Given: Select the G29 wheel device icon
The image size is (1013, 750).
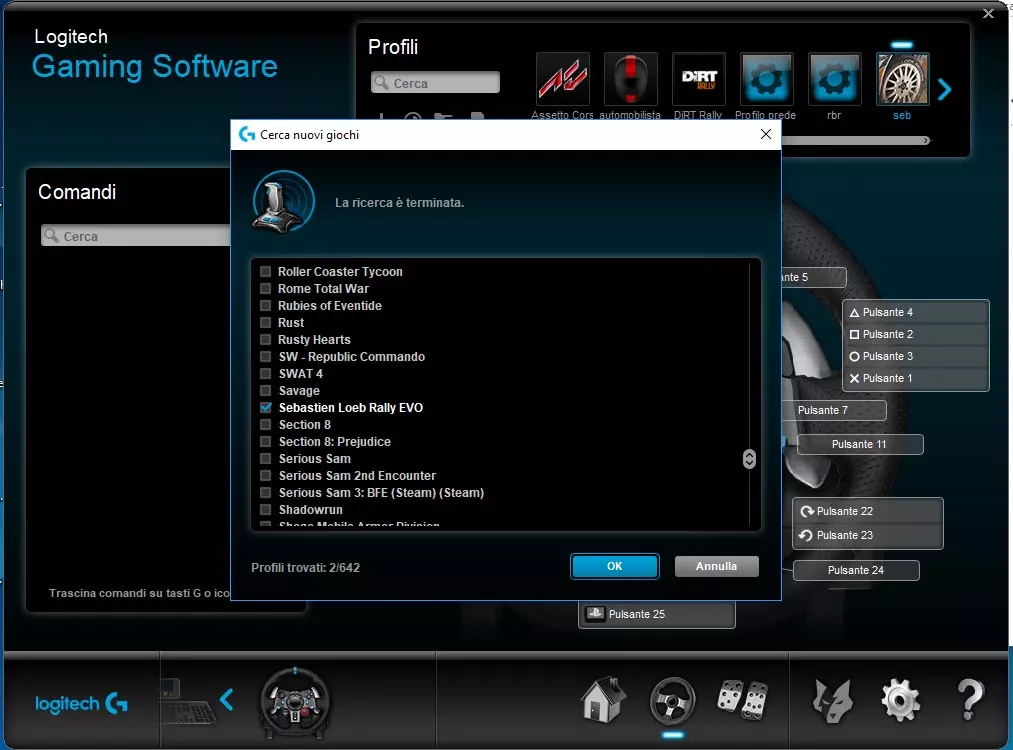Looking at the screenshot, I should click(295, 703).
